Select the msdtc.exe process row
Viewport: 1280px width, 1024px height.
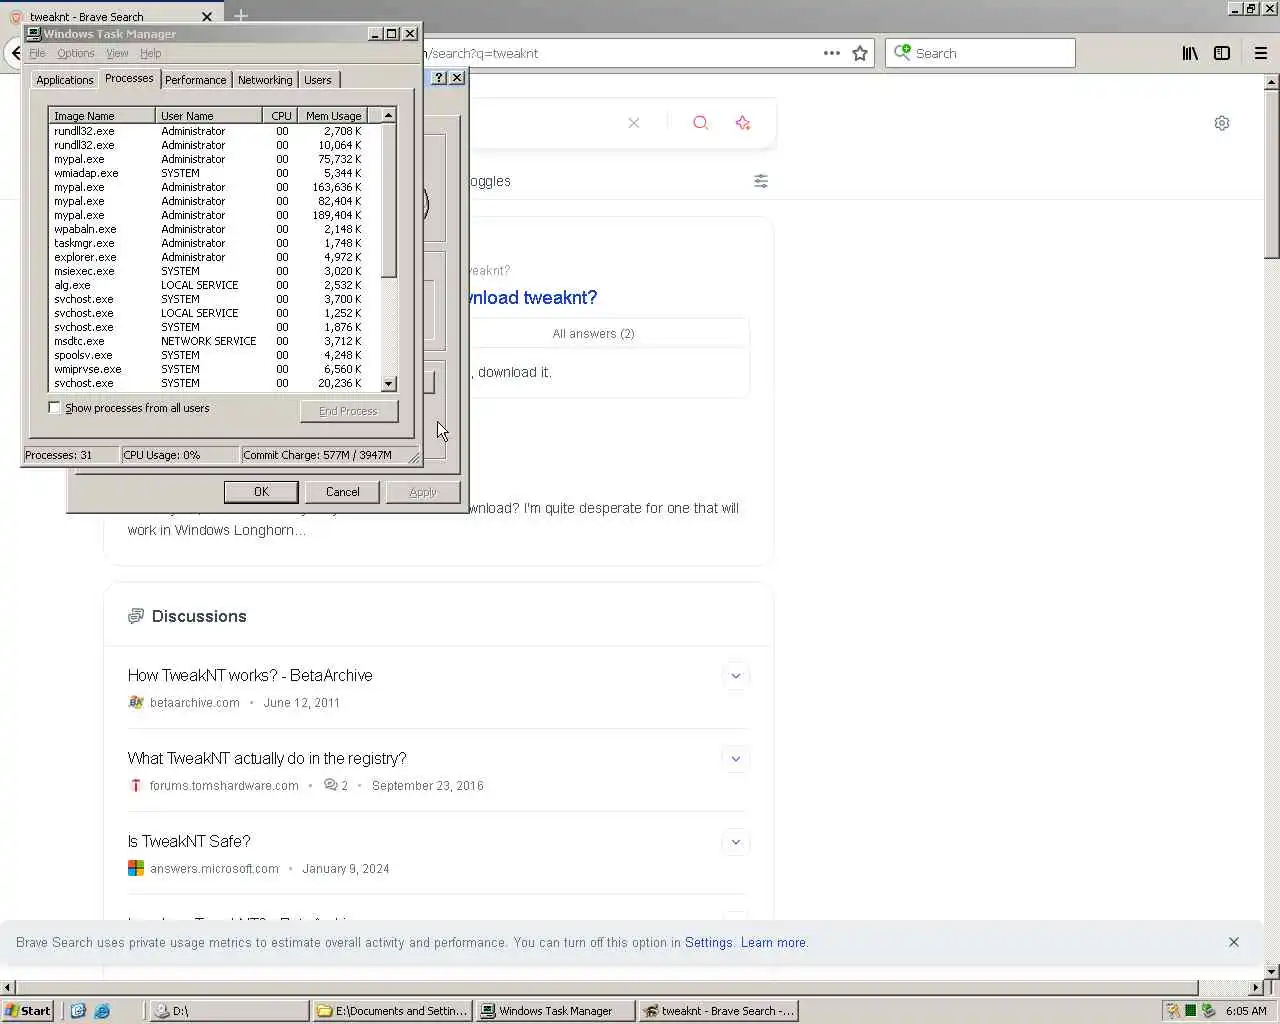point(215,341)
